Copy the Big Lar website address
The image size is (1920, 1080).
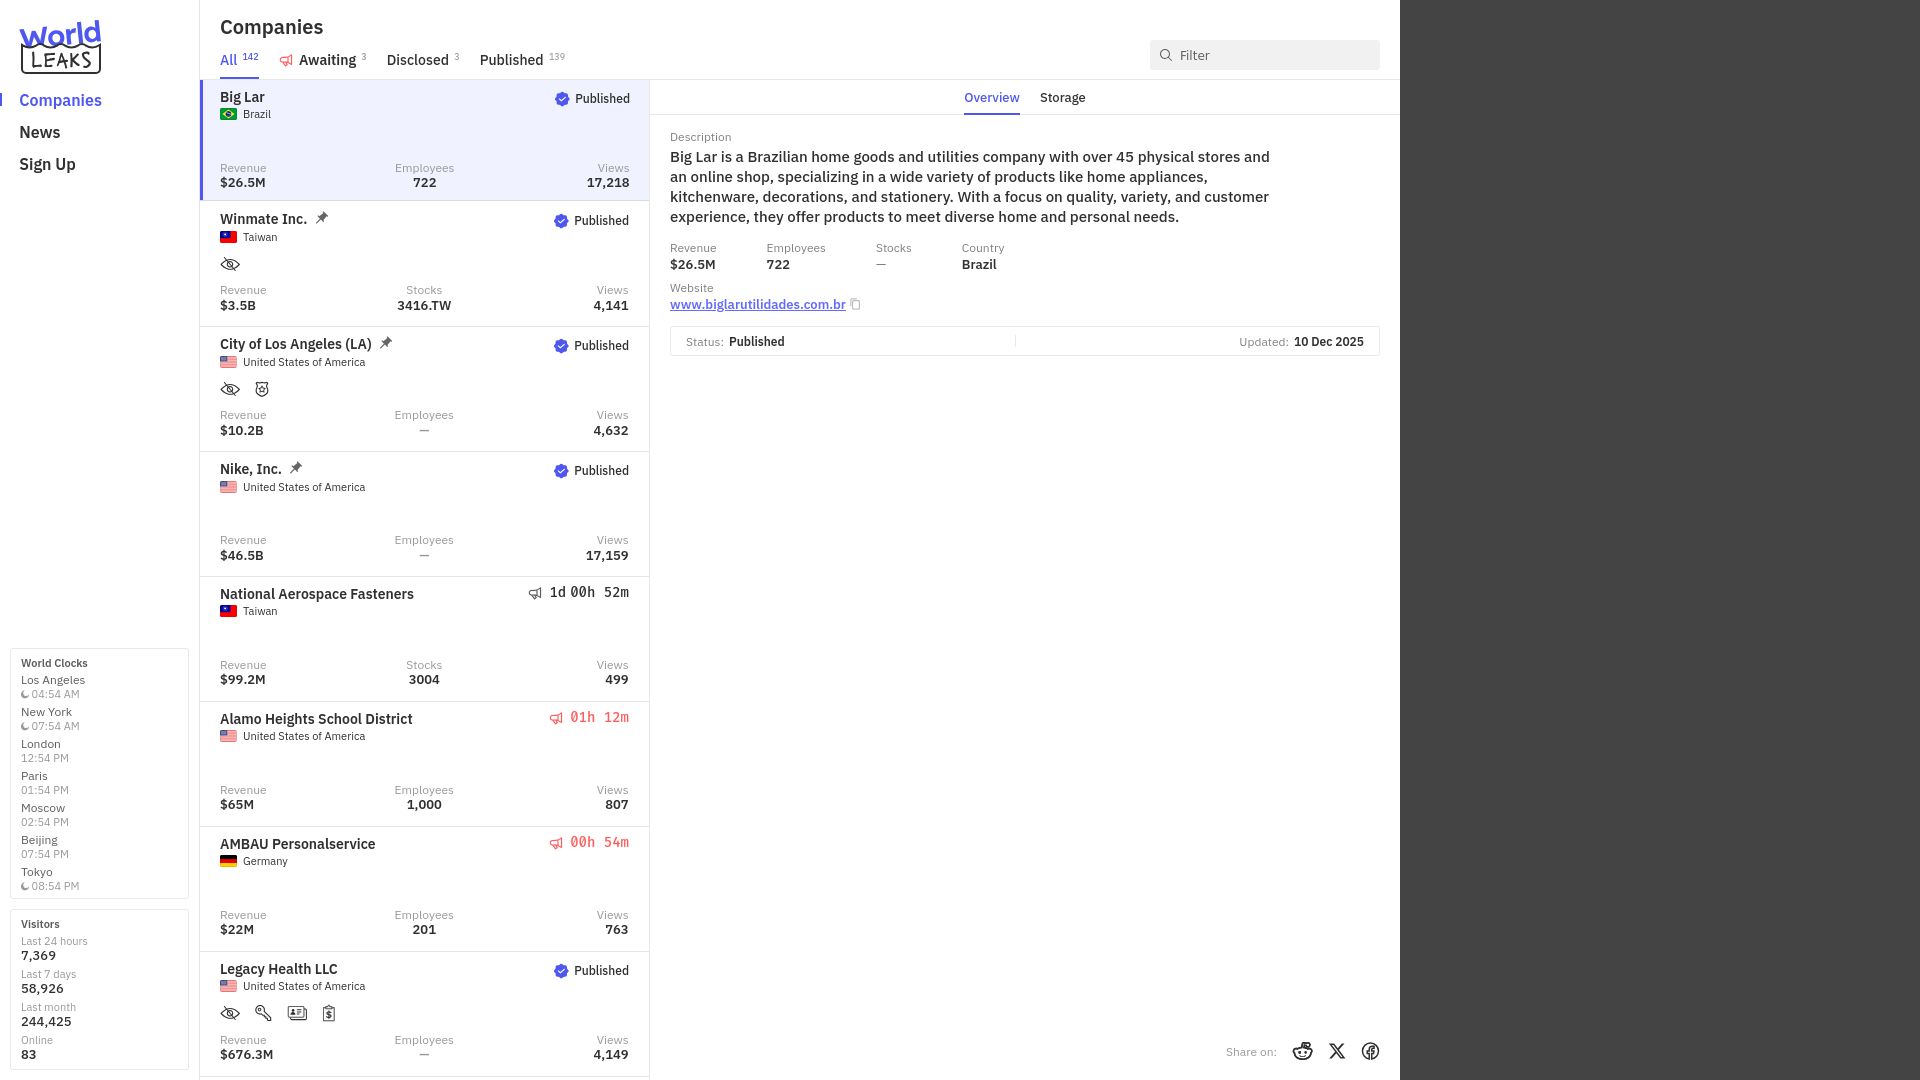pyautogui.click(x=855, y=304)
